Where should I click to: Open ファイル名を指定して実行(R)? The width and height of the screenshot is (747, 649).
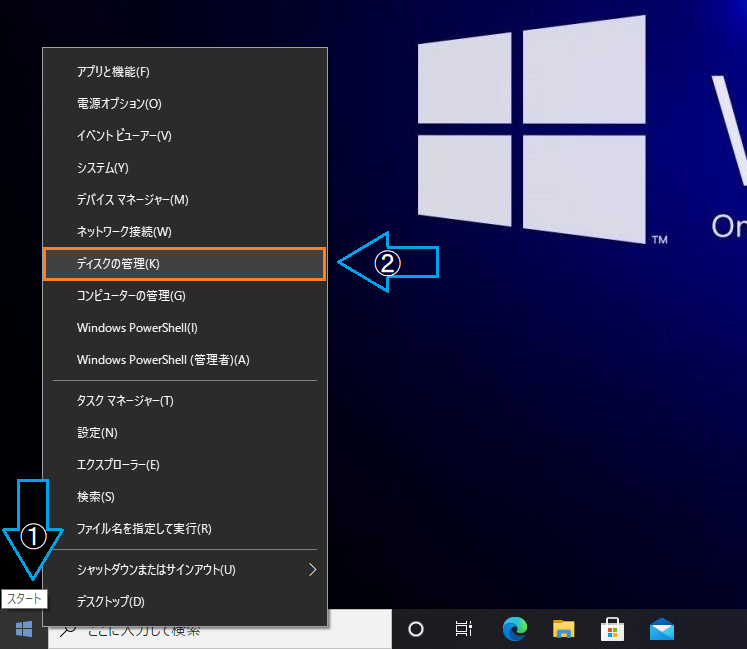185,529
